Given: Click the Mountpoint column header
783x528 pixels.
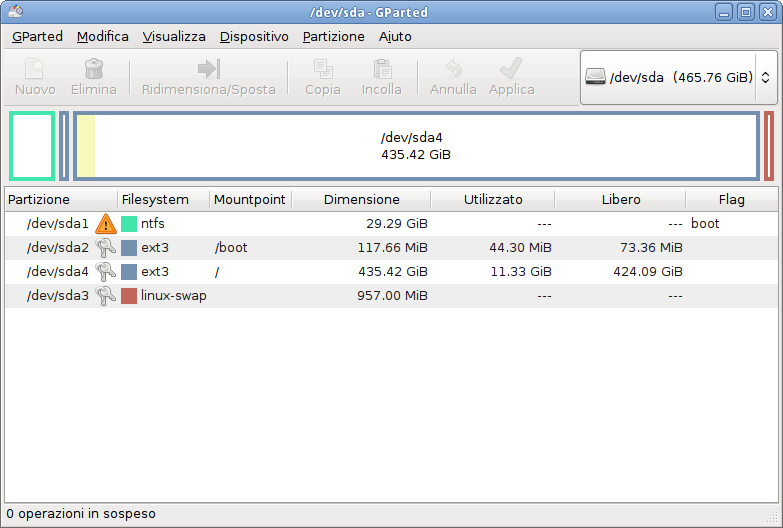Looking at the screenshot, I should pos(250,199).
